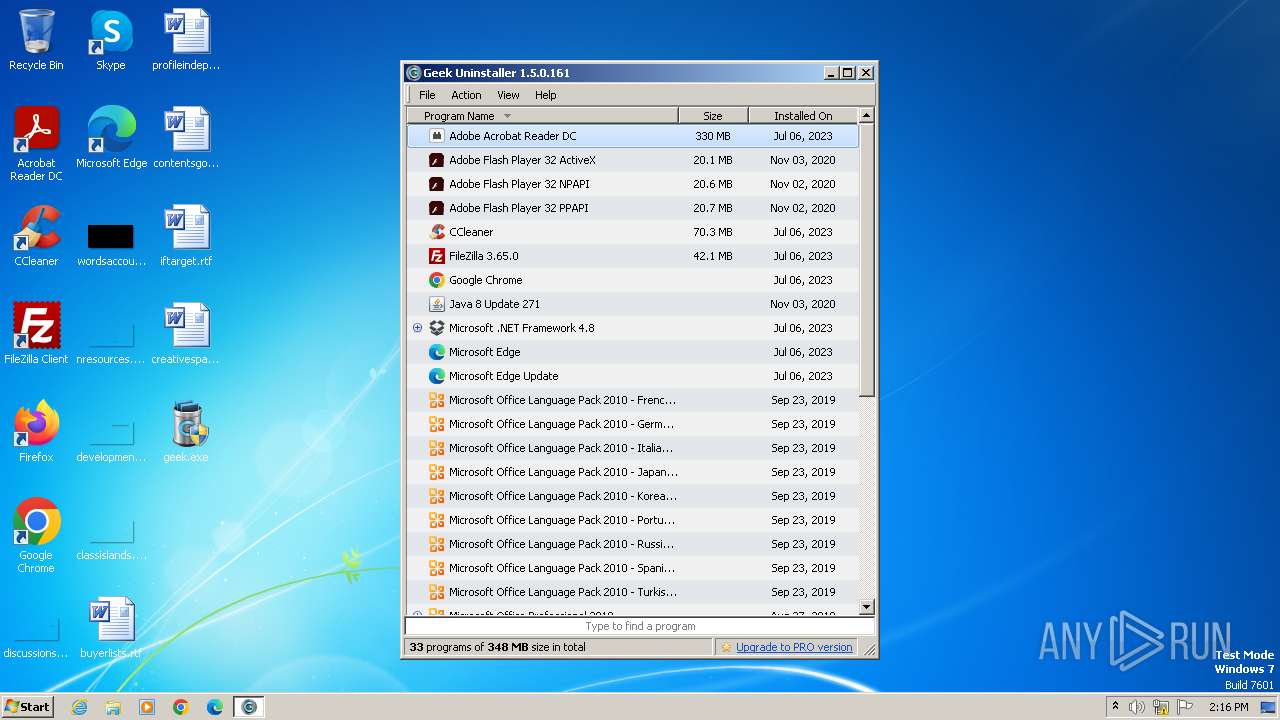Sort by the Program Name column header

pos(543,116)
